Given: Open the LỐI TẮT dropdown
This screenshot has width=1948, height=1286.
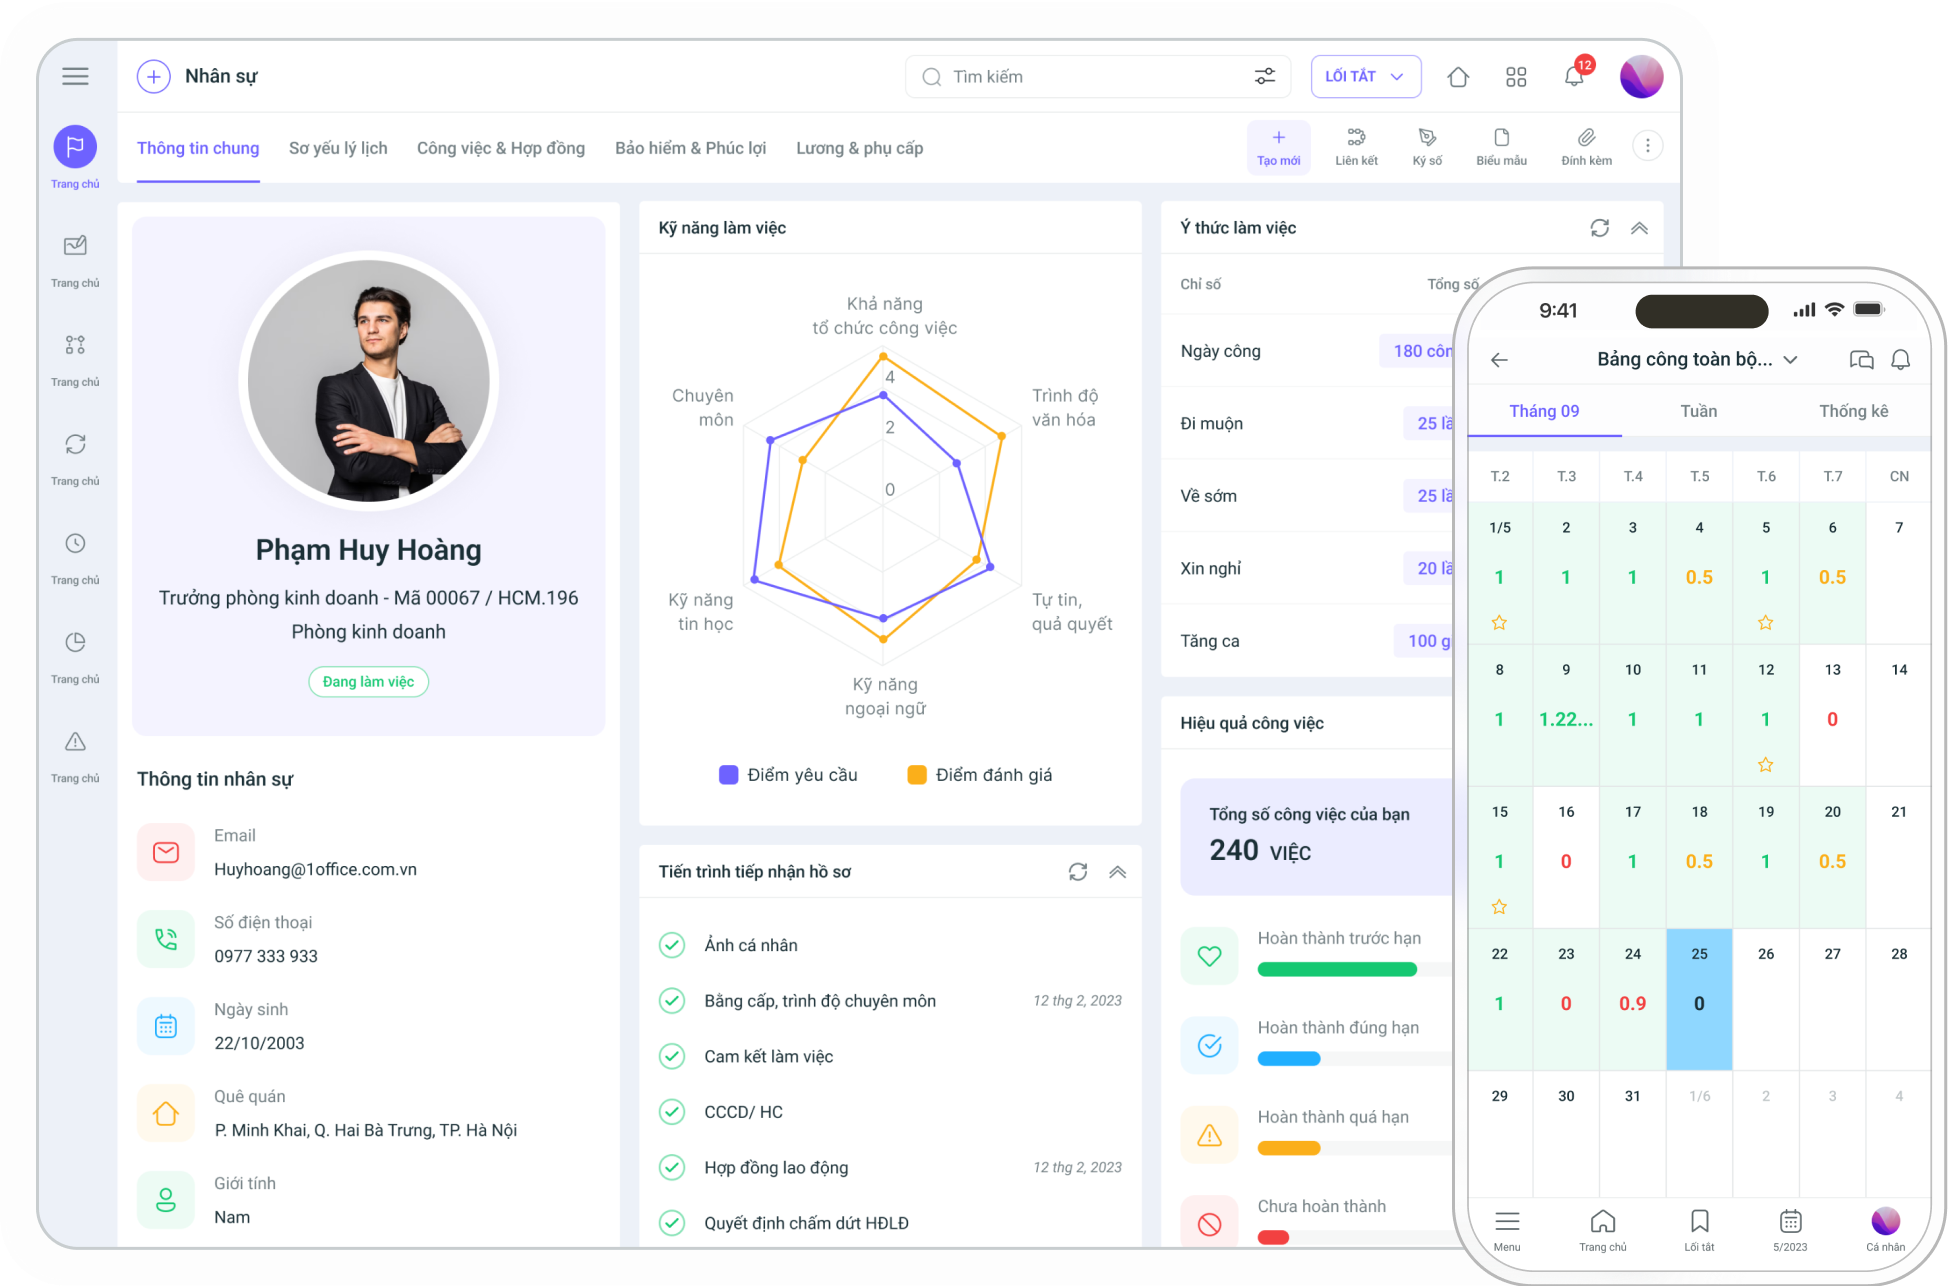Looking at the screenshot, I should 1365,77.
